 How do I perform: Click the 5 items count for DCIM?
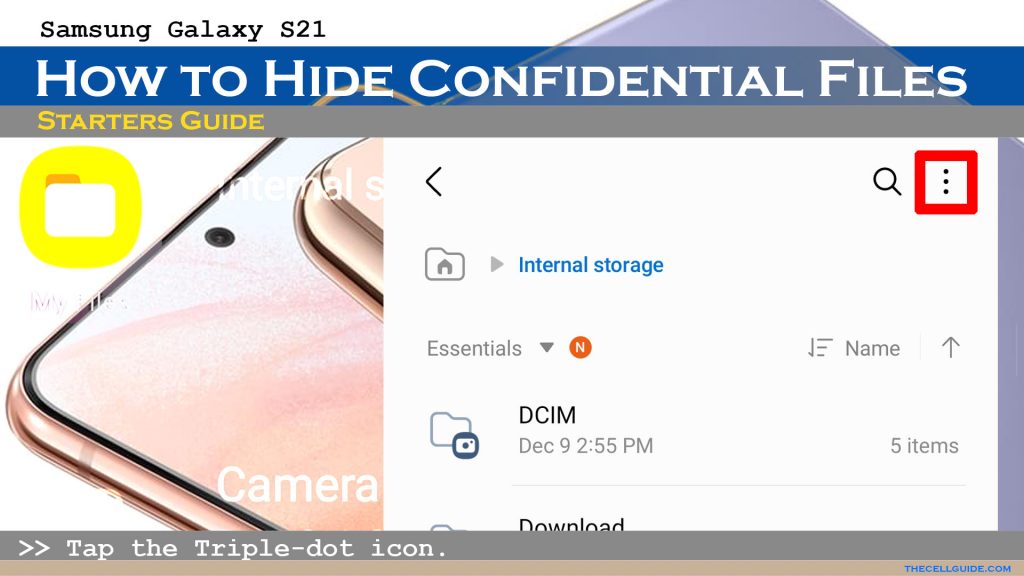click(x=924, y=446)
